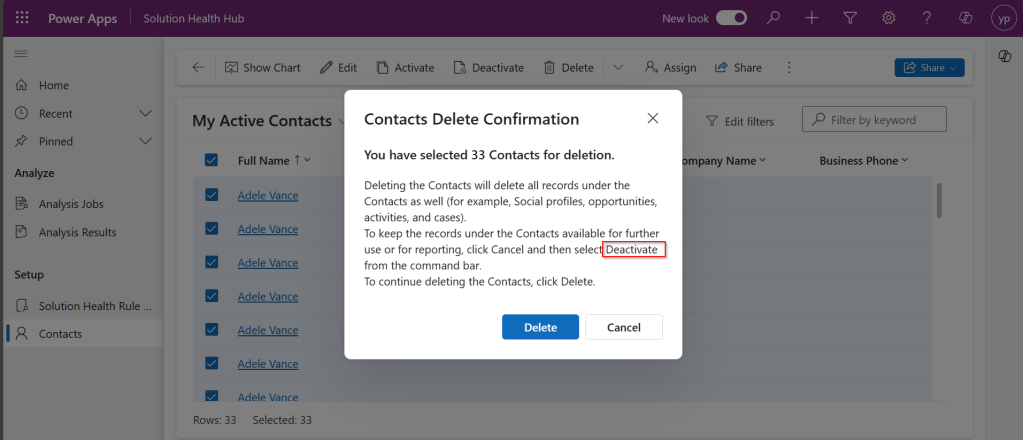Confirm deletion with the Delete button
This screenshot has height=440, width=1023.
click(x=540, y=327)
